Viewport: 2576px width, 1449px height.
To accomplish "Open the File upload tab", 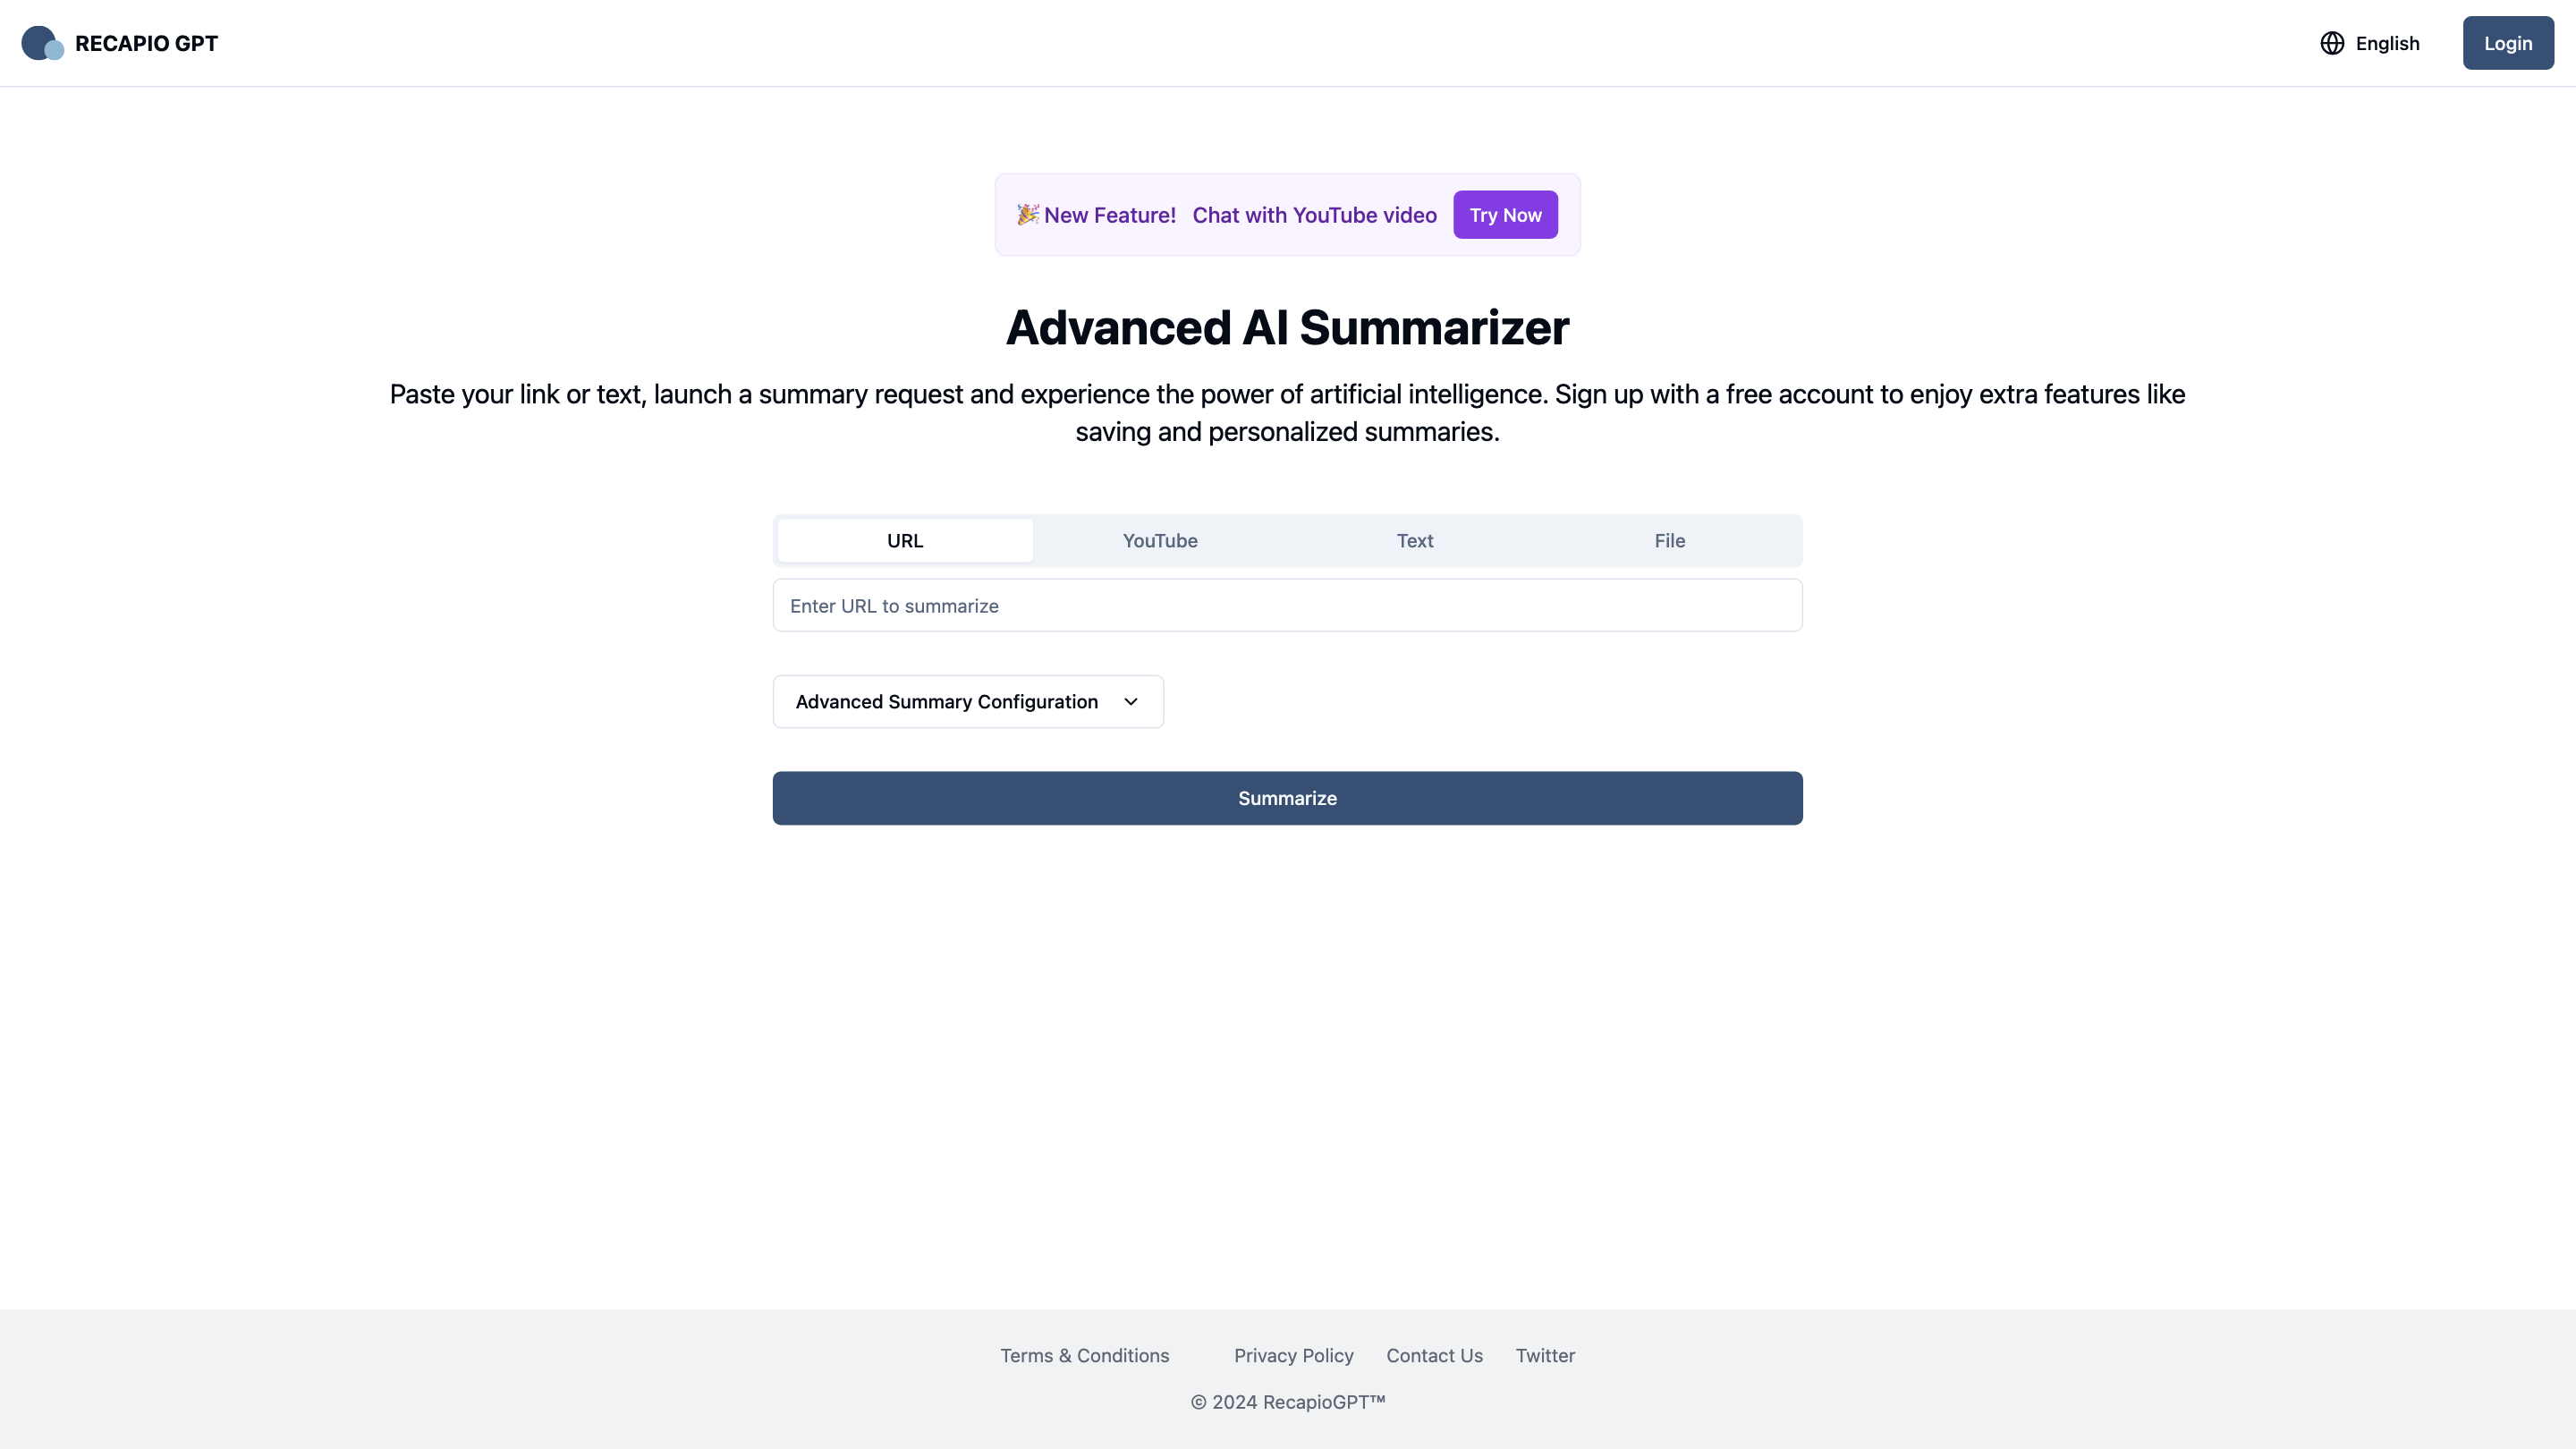I will click(x=1669, y=541).
